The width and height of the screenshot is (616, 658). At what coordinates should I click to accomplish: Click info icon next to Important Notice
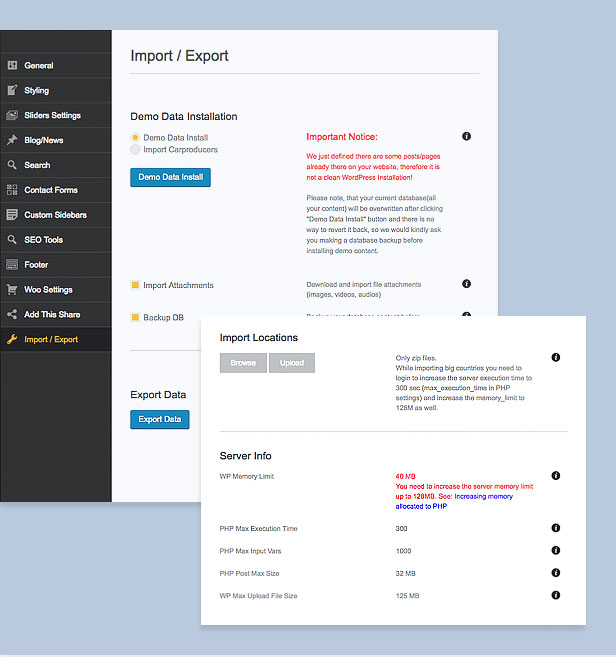point(466,136)
